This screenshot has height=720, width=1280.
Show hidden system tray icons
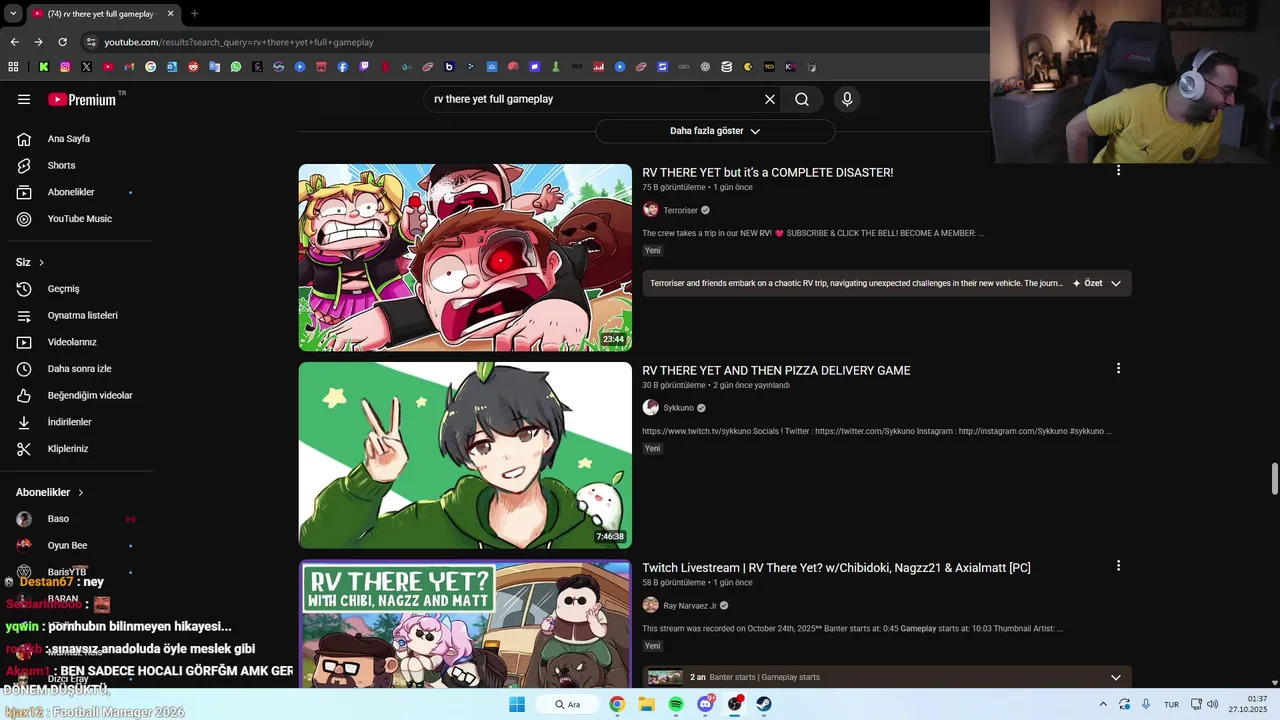(1103, 704)
